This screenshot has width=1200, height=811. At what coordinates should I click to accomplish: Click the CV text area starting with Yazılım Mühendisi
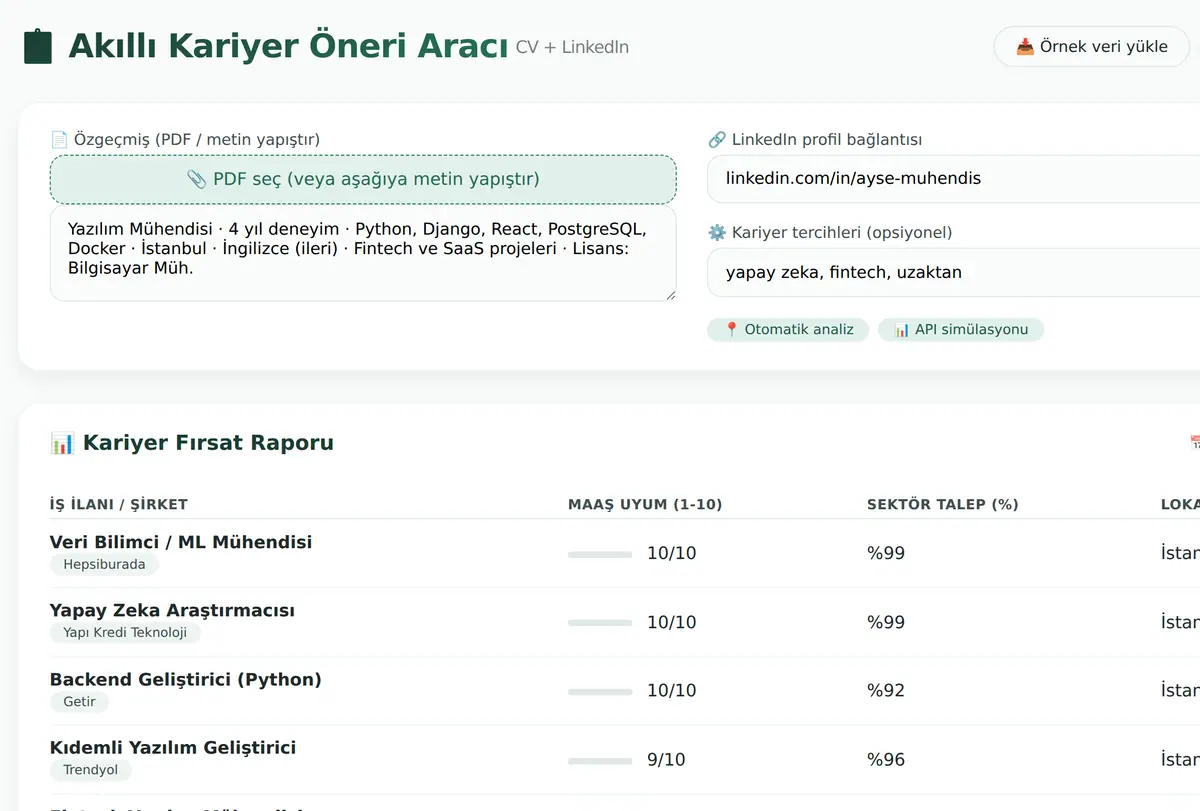(363, 254)
